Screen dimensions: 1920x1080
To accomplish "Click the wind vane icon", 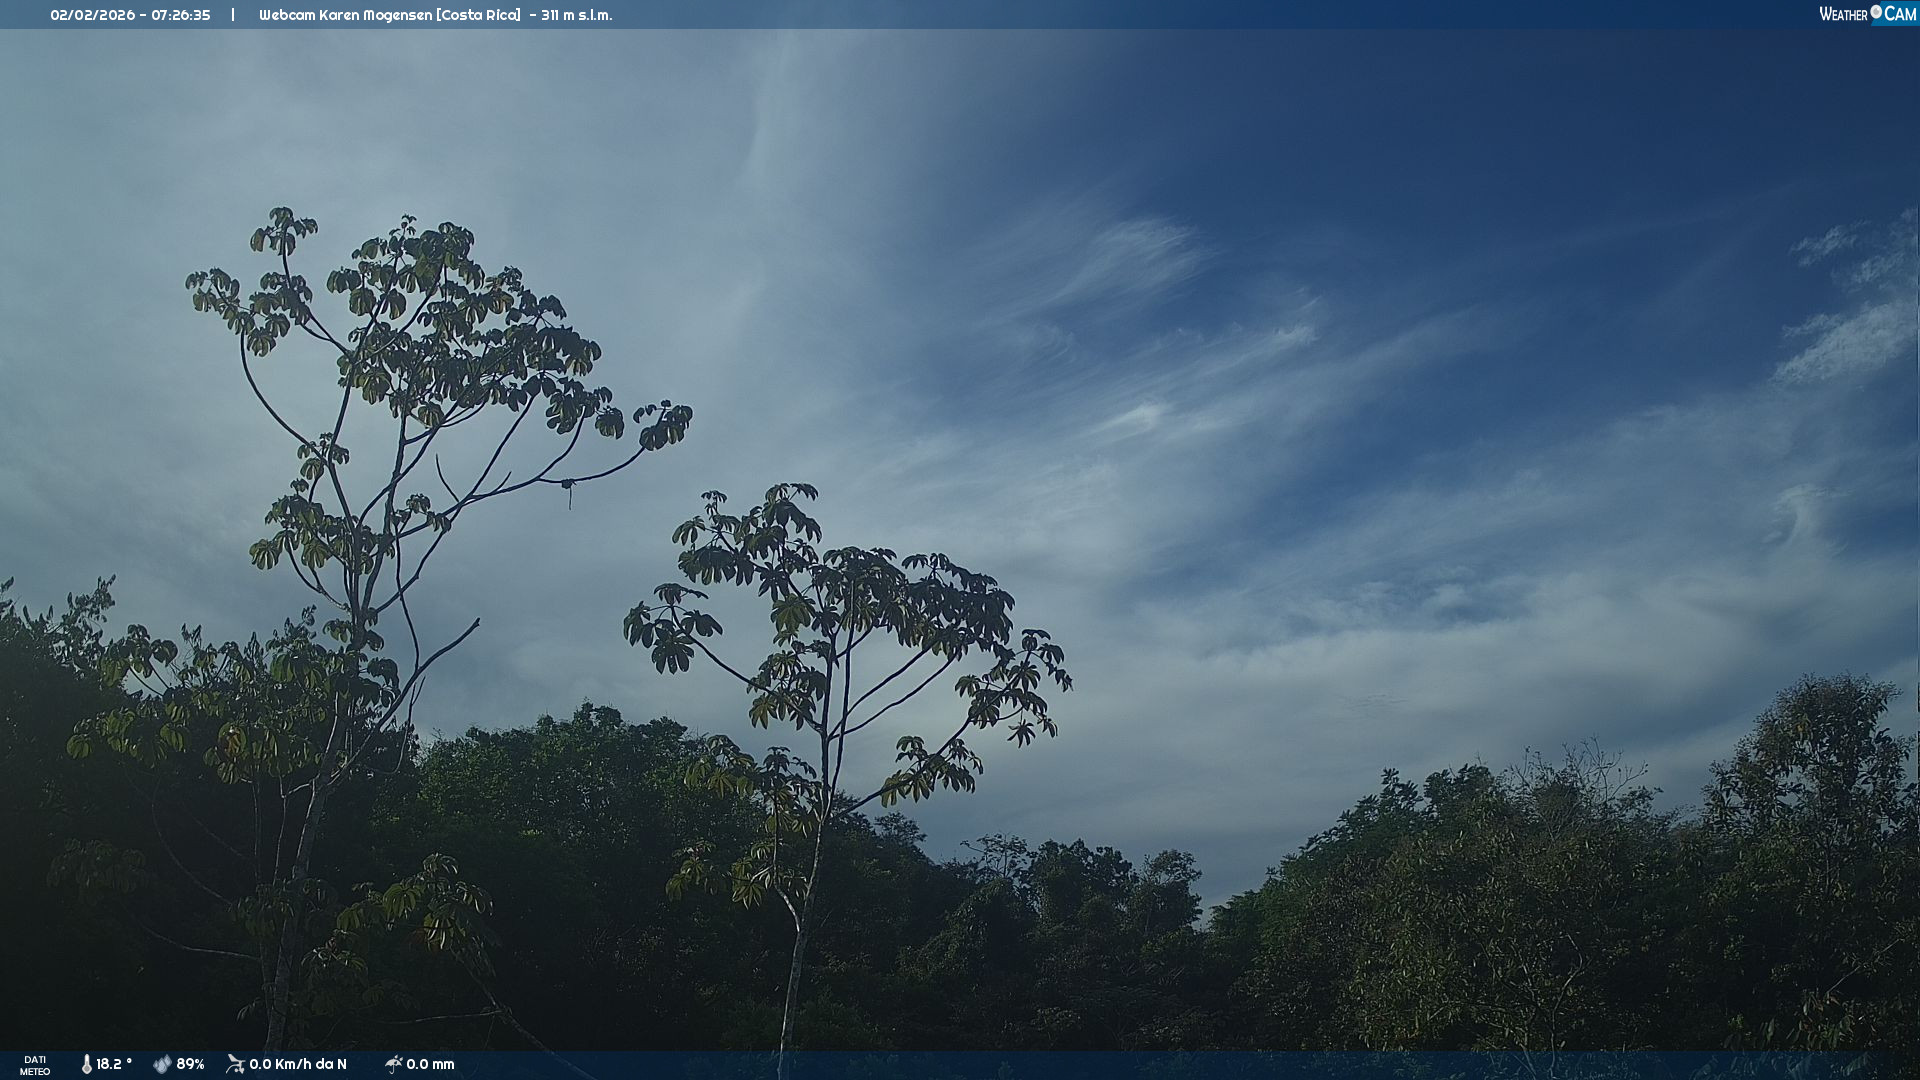I will (235, 1064).
